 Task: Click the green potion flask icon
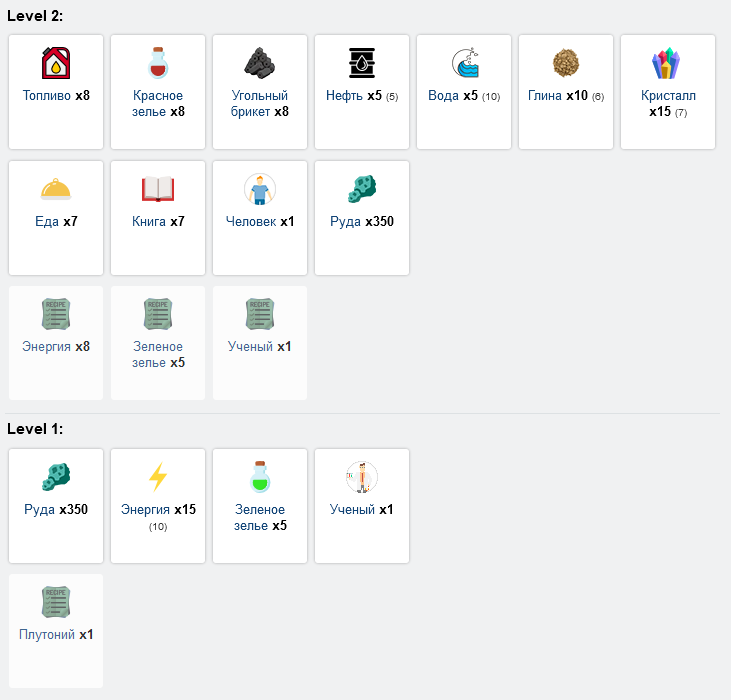point(260,477)
